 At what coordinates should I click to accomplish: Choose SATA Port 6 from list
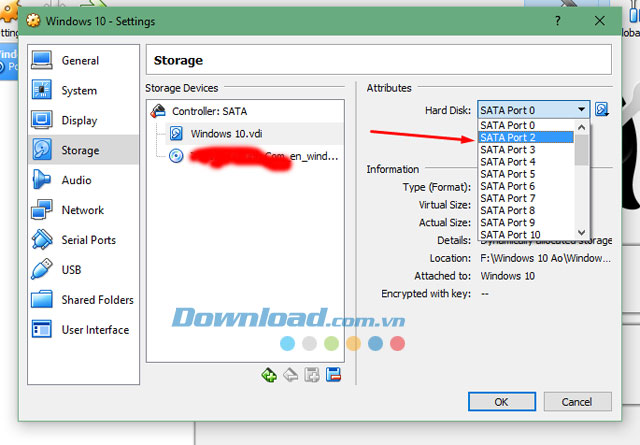point(526,186)
